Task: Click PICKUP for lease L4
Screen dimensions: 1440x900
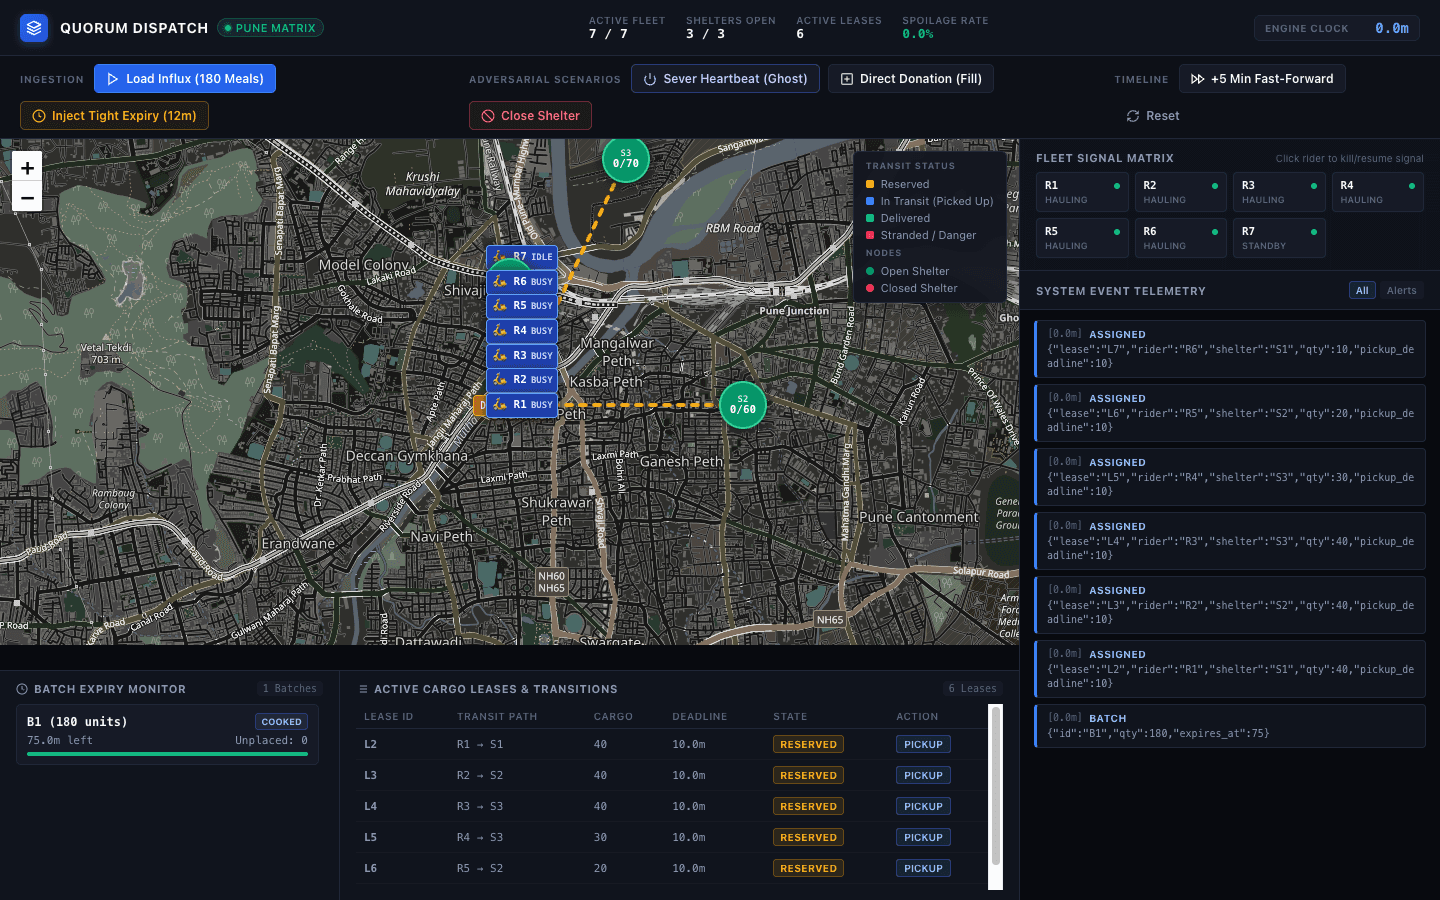Action: point(923,807)
